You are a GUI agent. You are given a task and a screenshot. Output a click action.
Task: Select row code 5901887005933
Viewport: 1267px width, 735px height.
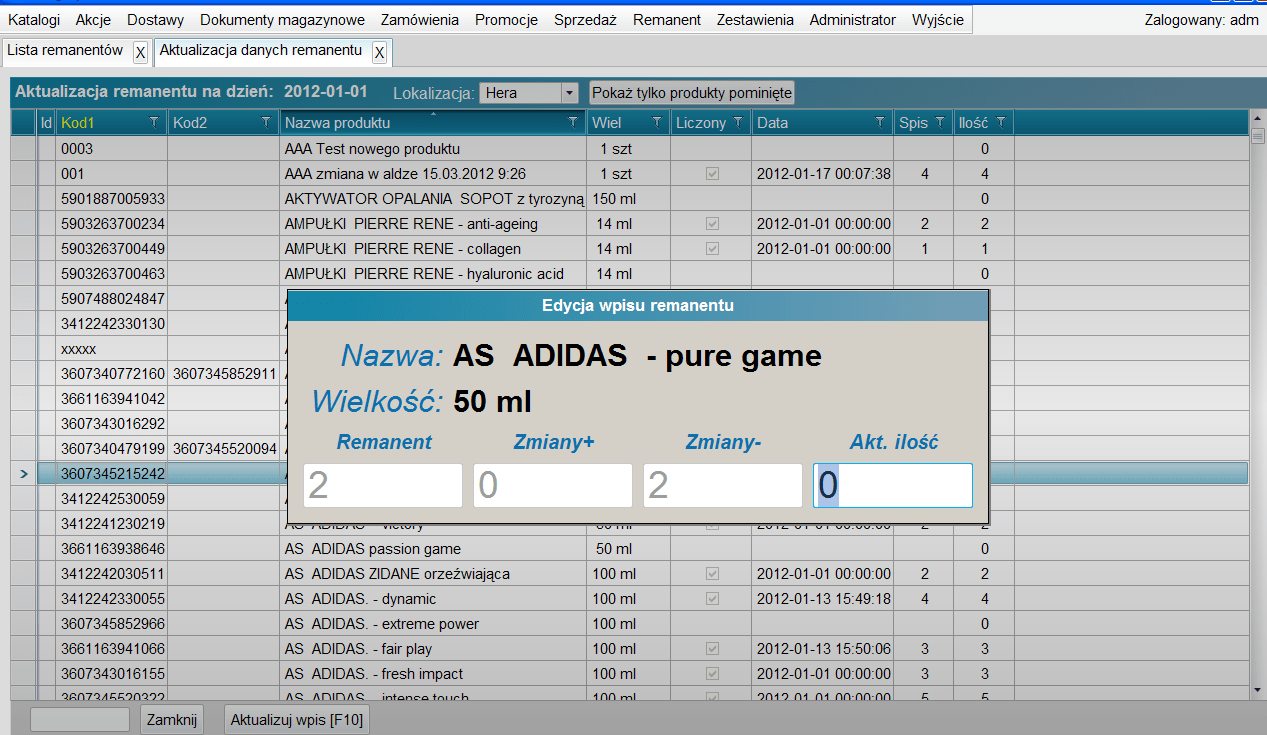pos(112,199)
